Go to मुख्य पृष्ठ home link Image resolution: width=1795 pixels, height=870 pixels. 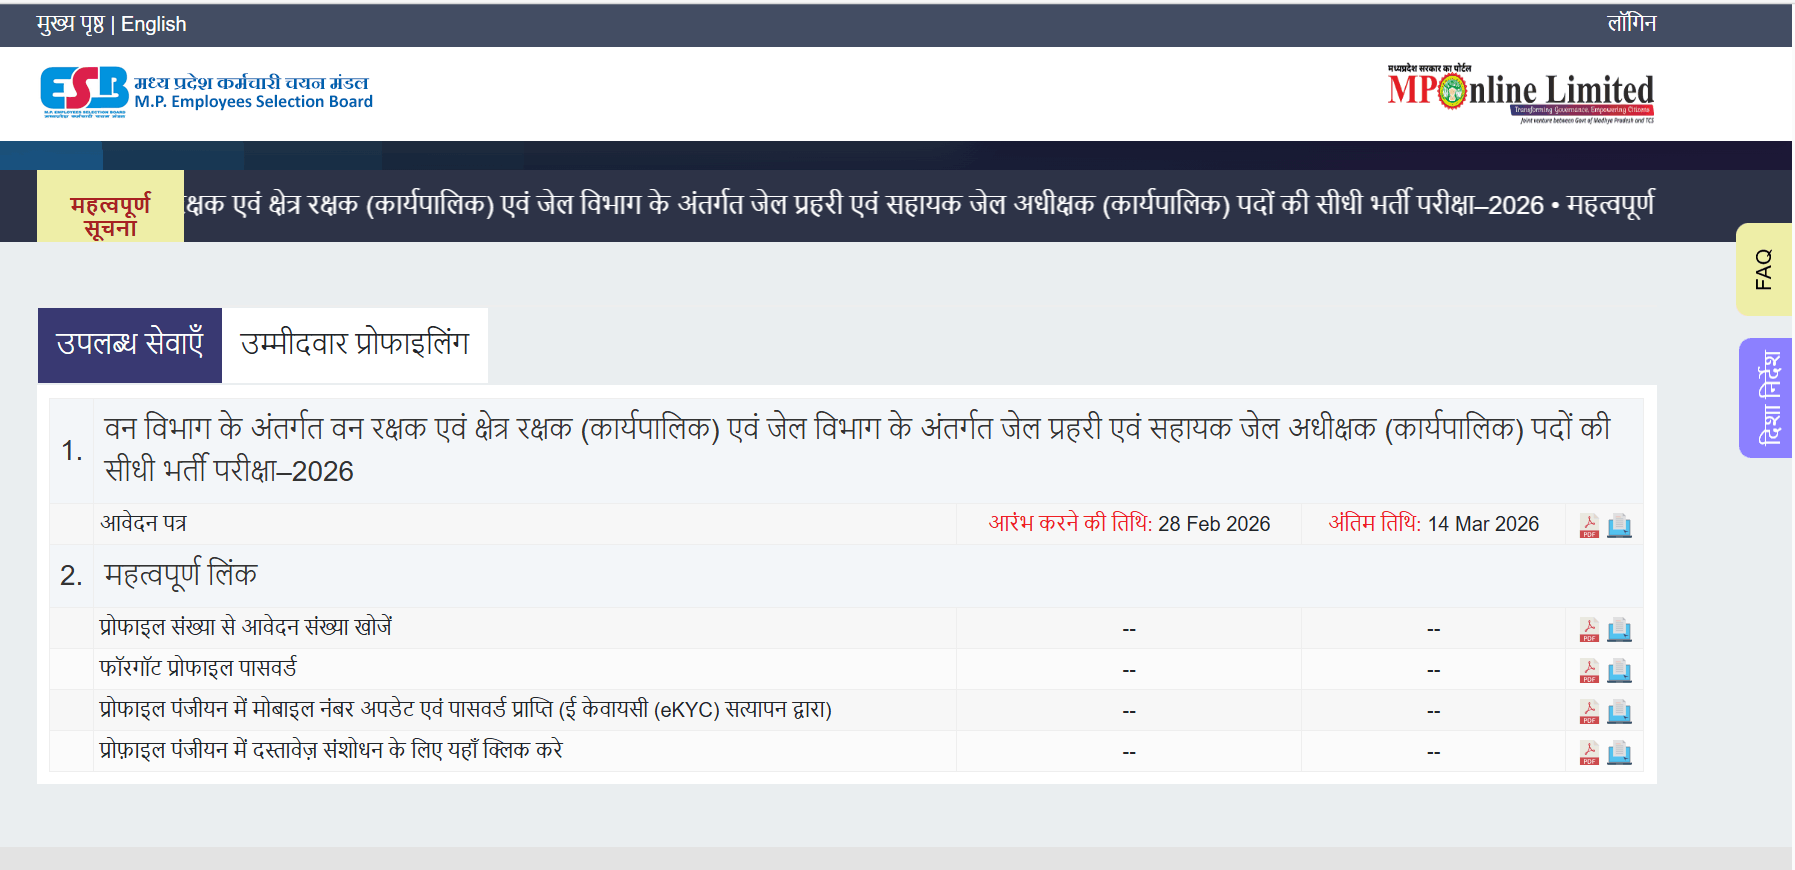click(70, 24)
